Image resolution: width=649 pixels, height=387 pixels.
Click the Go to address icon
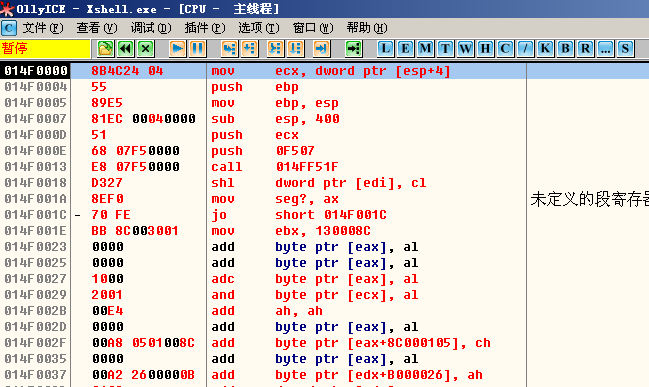coord(354,49)
